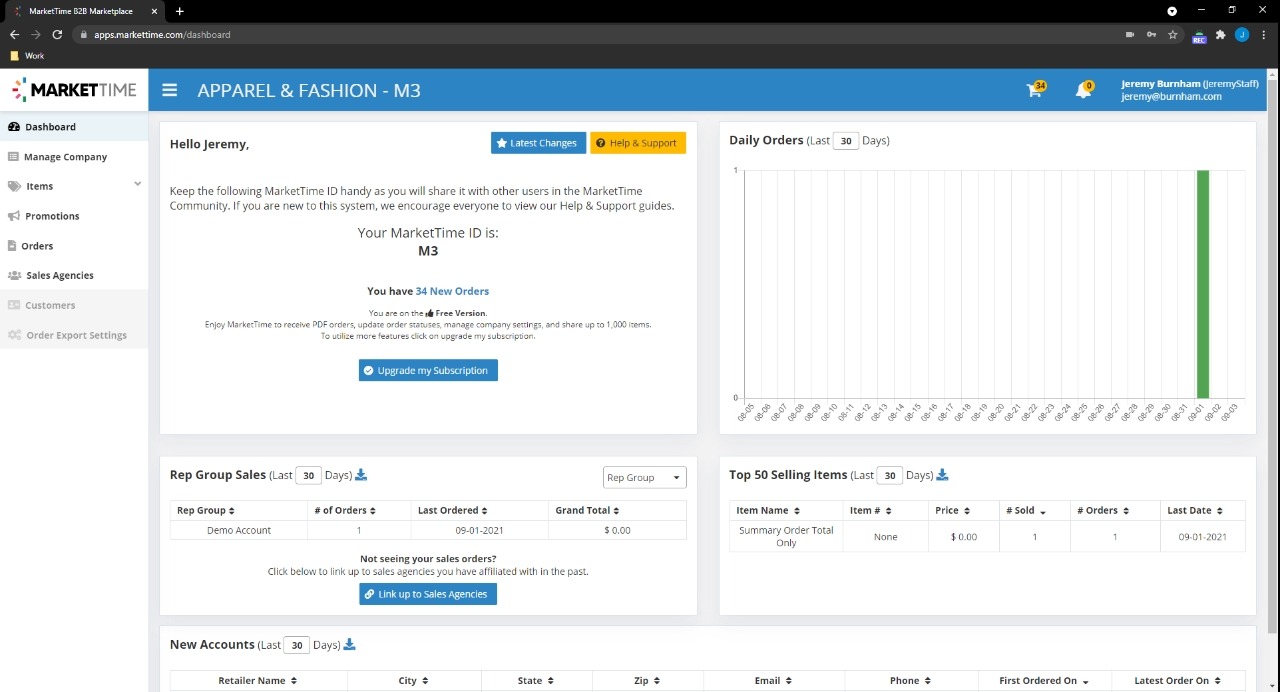Expand the Items sidebar menu

coord(74,186)
